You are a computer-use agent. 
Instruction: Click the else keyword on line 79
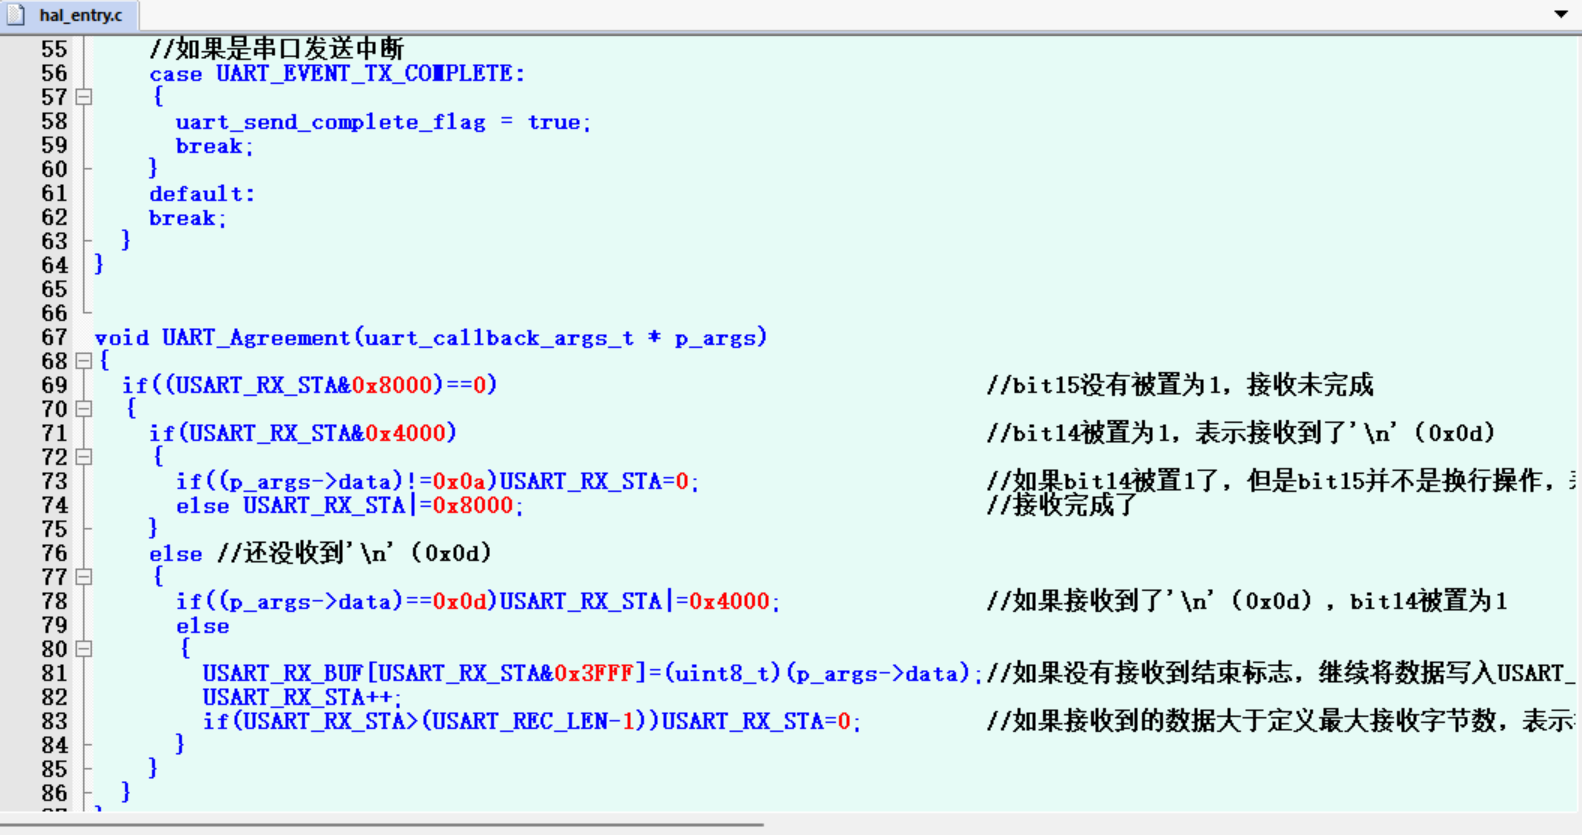tap(203, 625)
